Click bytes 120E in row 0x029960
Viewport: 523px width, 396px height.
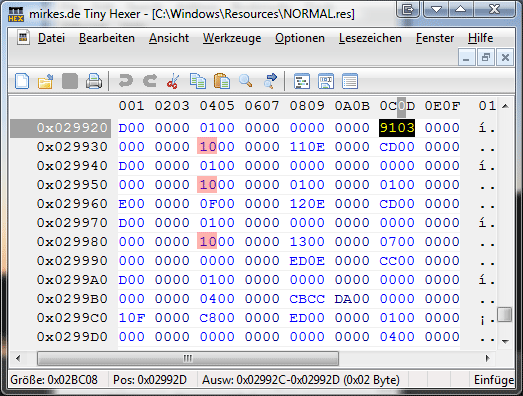pyautogui.click(x=307, y=204)
